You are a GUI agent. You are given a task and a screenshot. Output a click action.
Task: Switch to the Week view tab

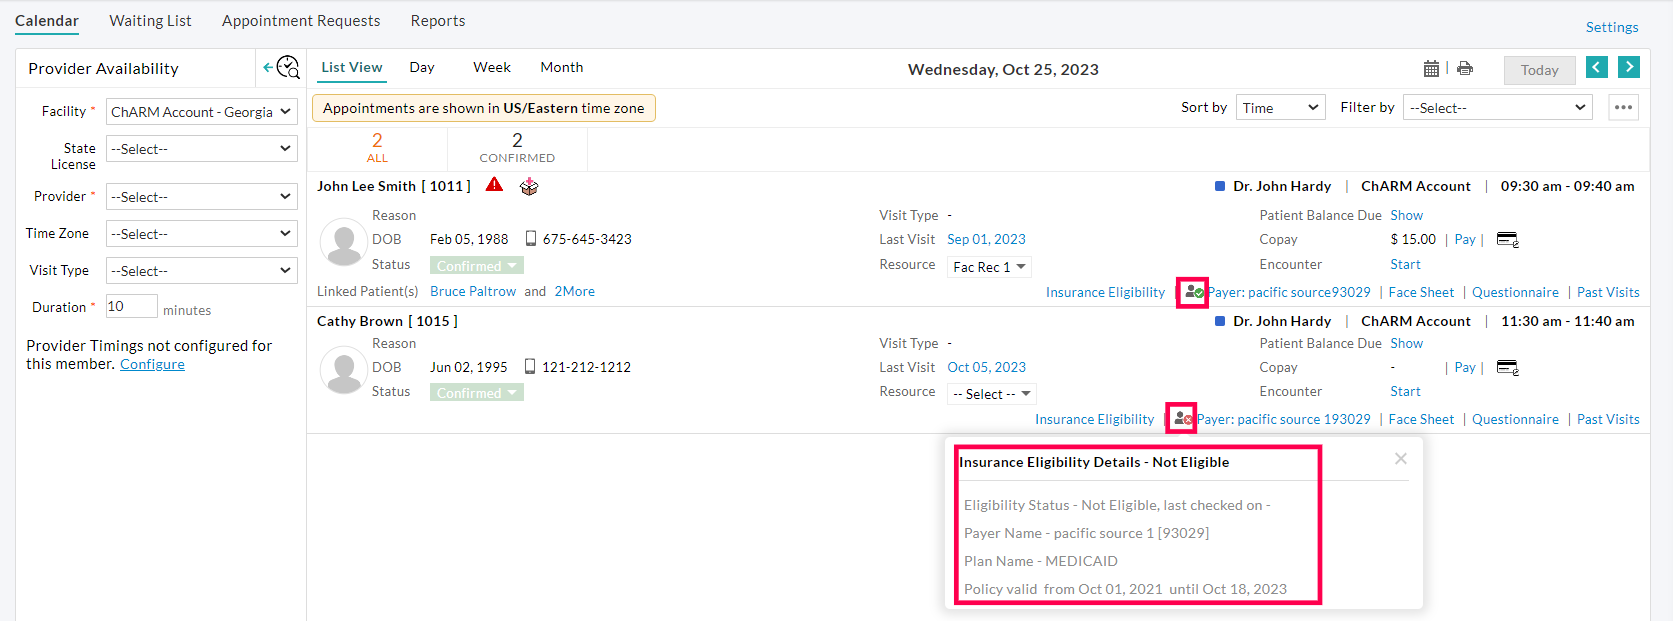click(491, 67)
